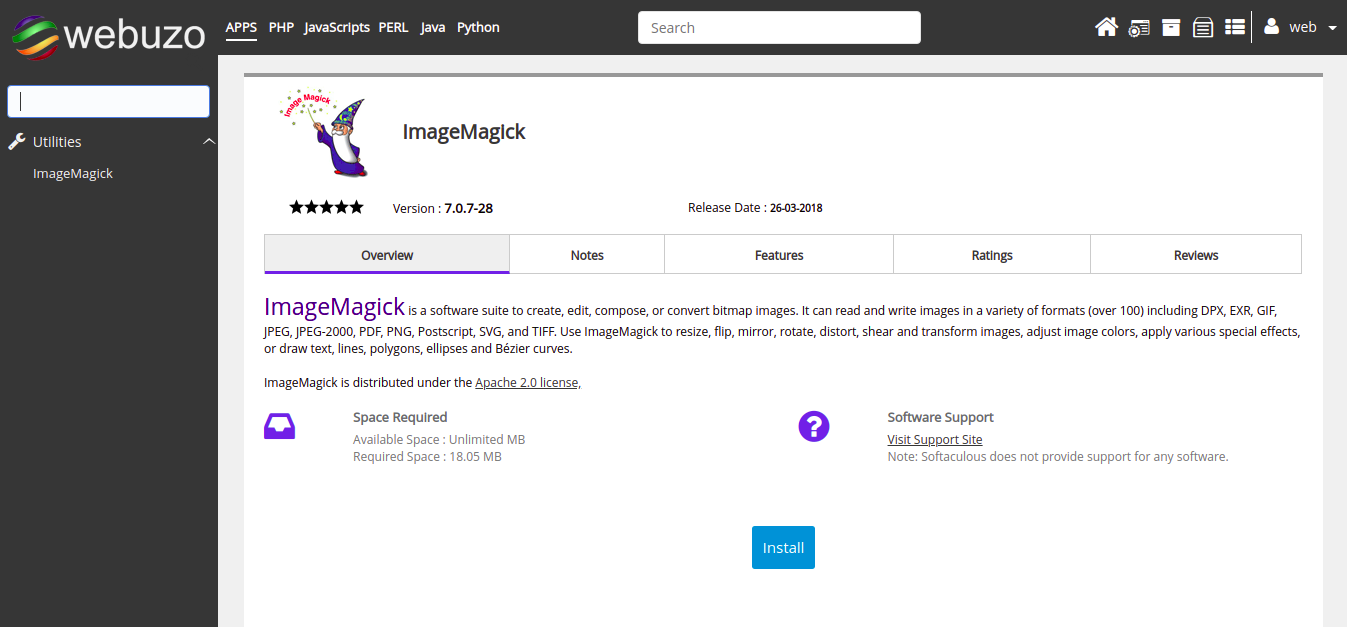
Task: Click the Space Required heading
Action: (400, 417)
